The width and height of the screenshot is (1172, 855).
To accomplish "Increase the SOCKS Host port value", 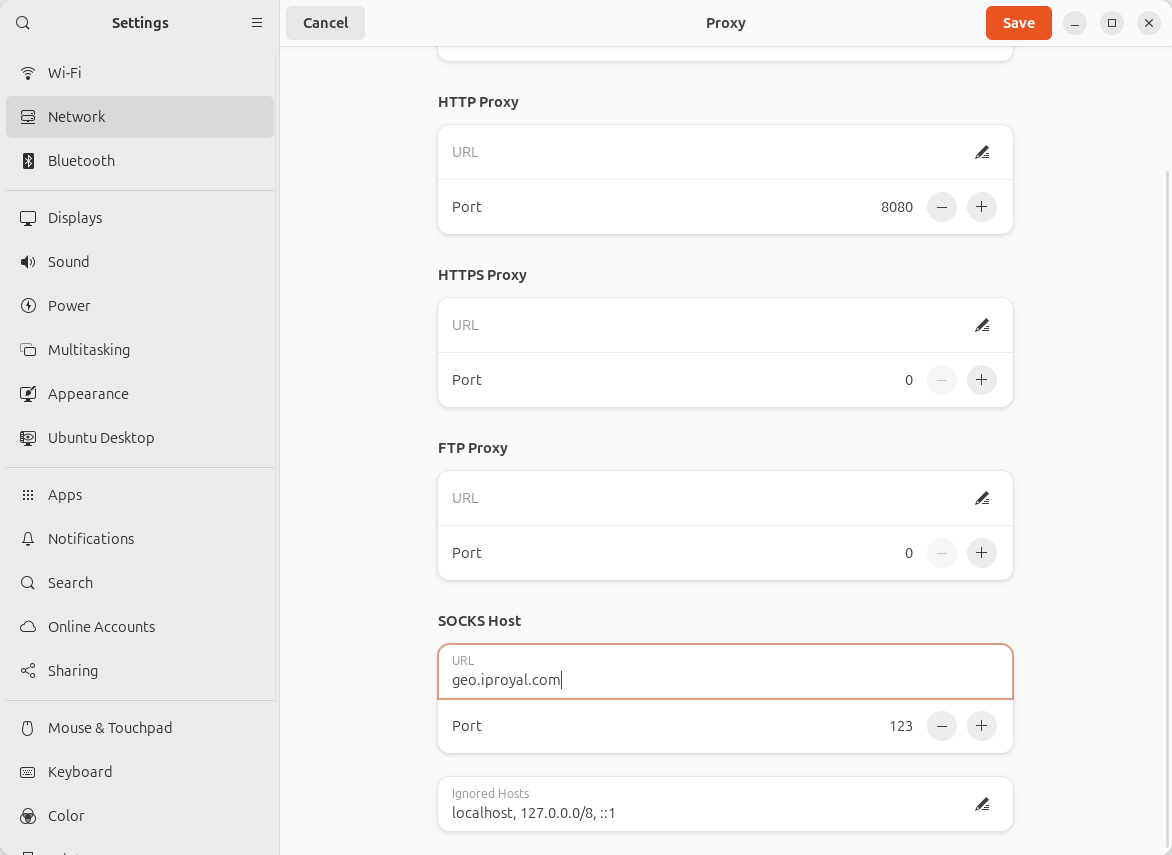I will (x=981, y=726).
